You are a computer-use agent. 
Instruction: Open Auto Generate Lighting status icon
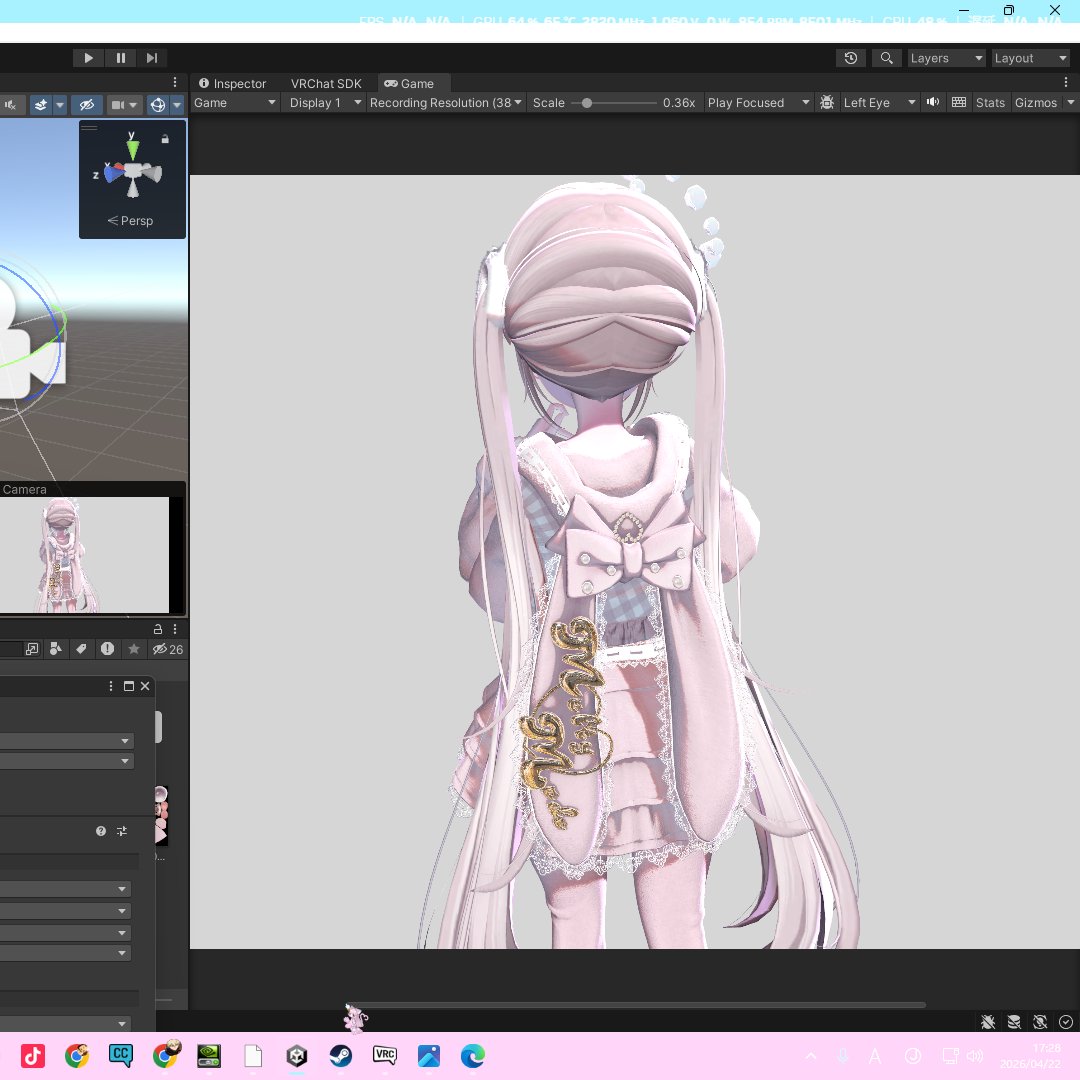[1040, 1022]
